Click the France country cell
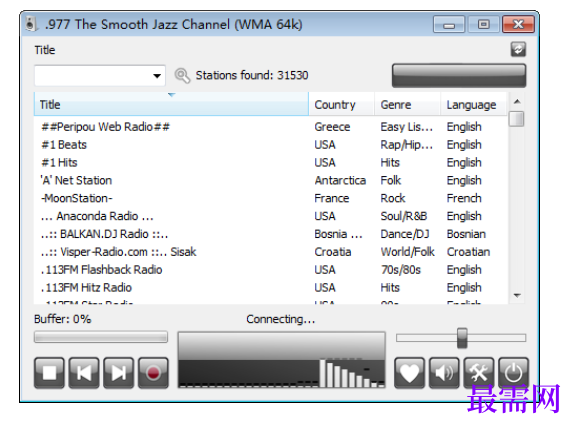The width and height of the screenshot is (579, 430). [x=332, y=198]
